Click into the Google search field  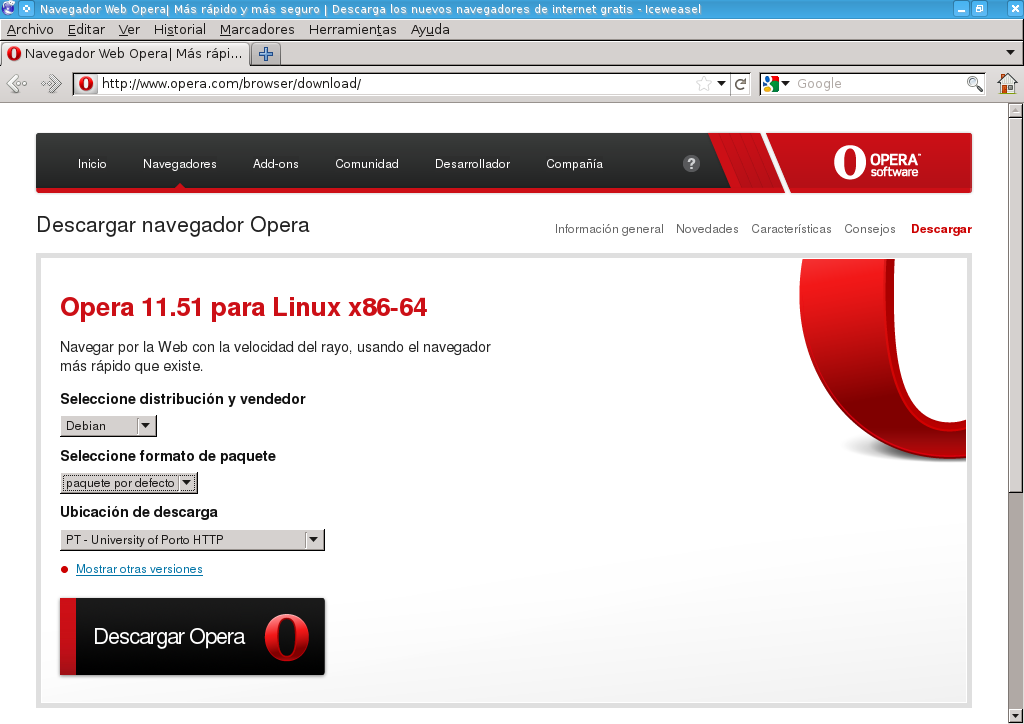(880, 84)
